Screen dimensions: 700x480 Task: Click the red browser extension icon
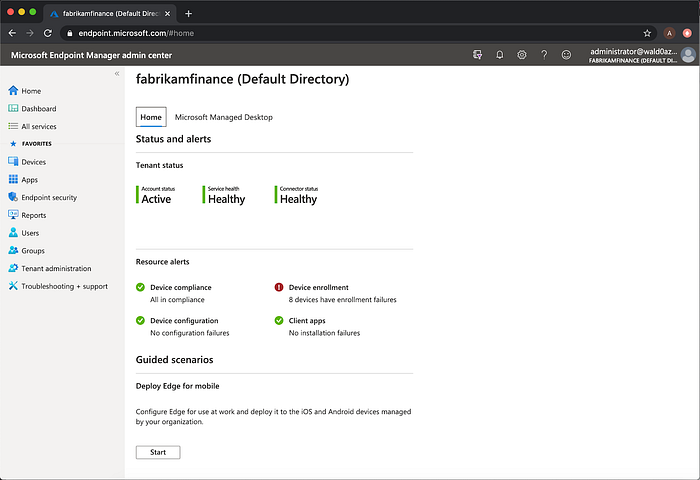point(687,33)
